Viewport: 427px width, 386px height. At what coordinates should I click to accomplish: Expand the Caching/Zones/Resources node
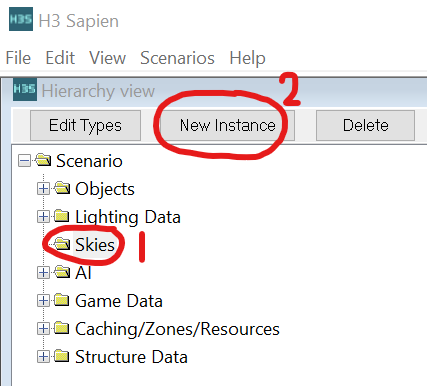pyautogui.click(x=43, y=329)
